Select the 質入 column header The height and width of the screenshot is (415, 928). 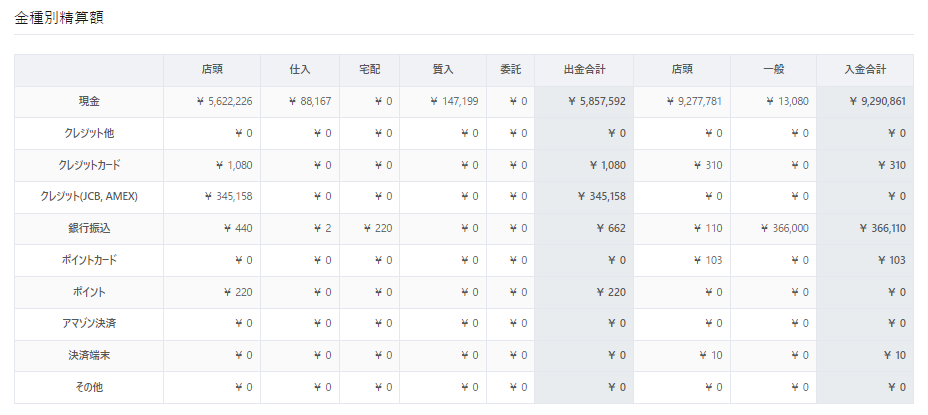pyautogui.click(x=443, y=70)
